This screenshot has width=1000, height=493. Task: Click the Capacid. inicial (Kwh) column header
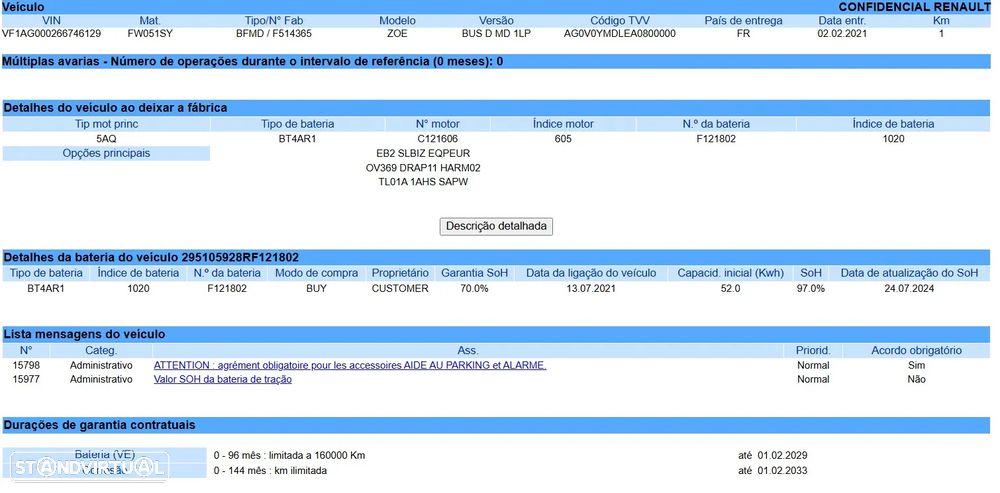[730, 273]
